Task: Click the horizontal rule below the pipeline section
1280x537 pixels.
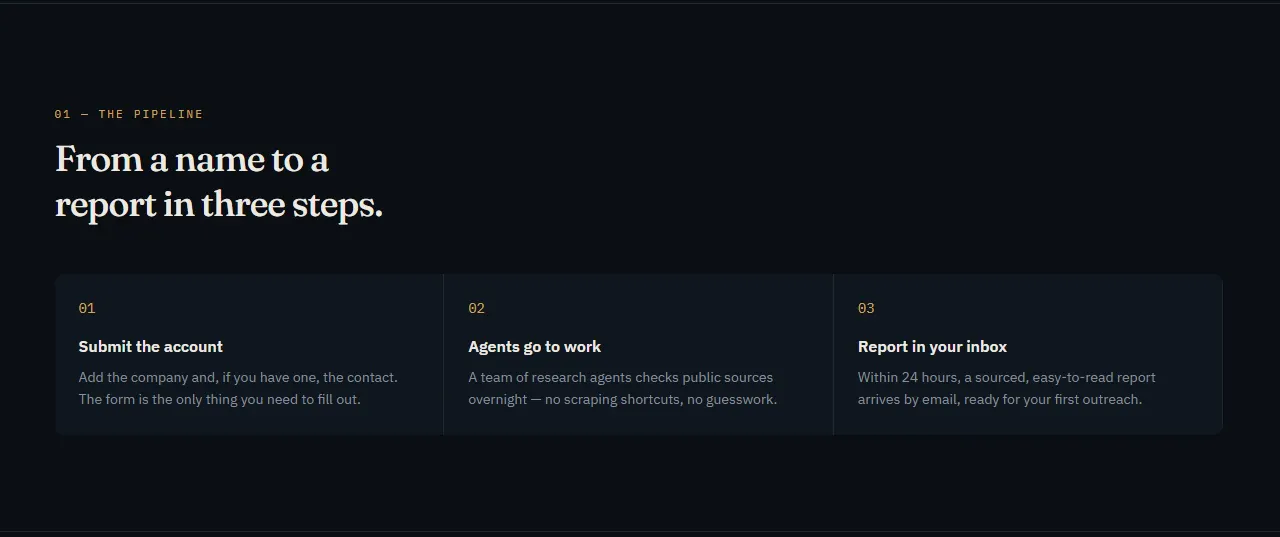Action: (x=640, y=531)
